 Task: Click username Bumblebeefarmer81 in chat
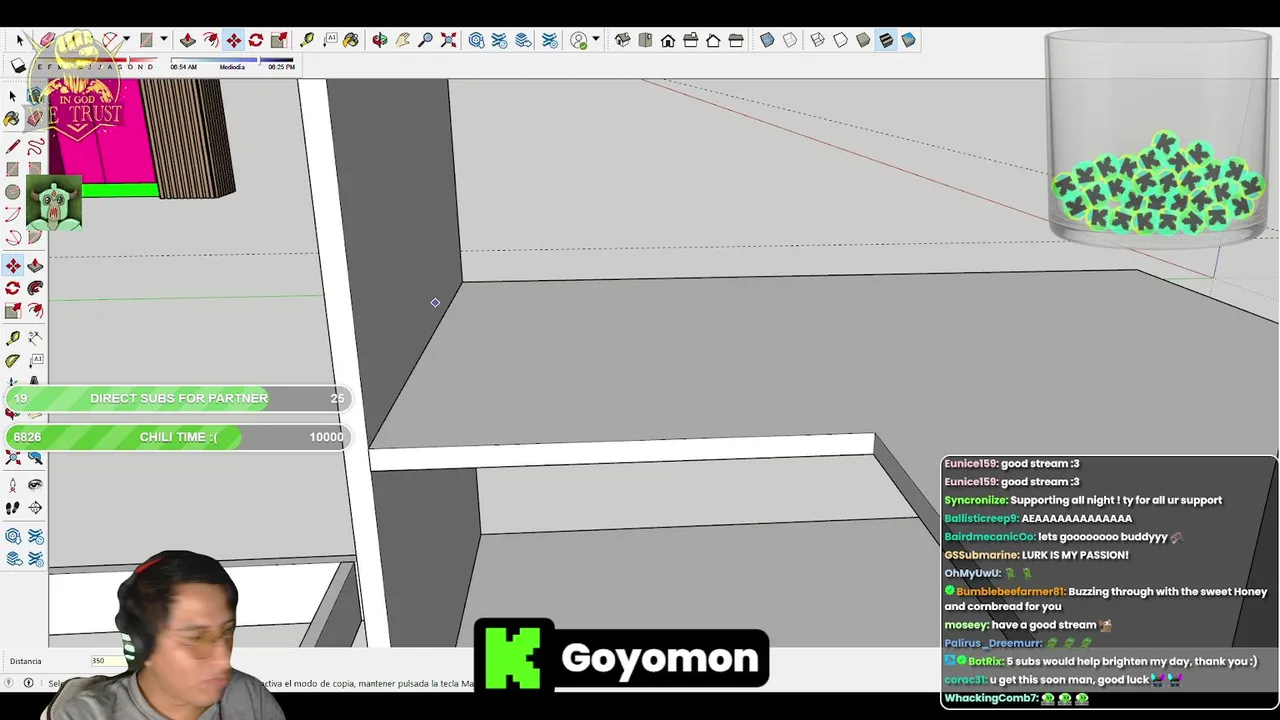click(x=1010, y=591)
